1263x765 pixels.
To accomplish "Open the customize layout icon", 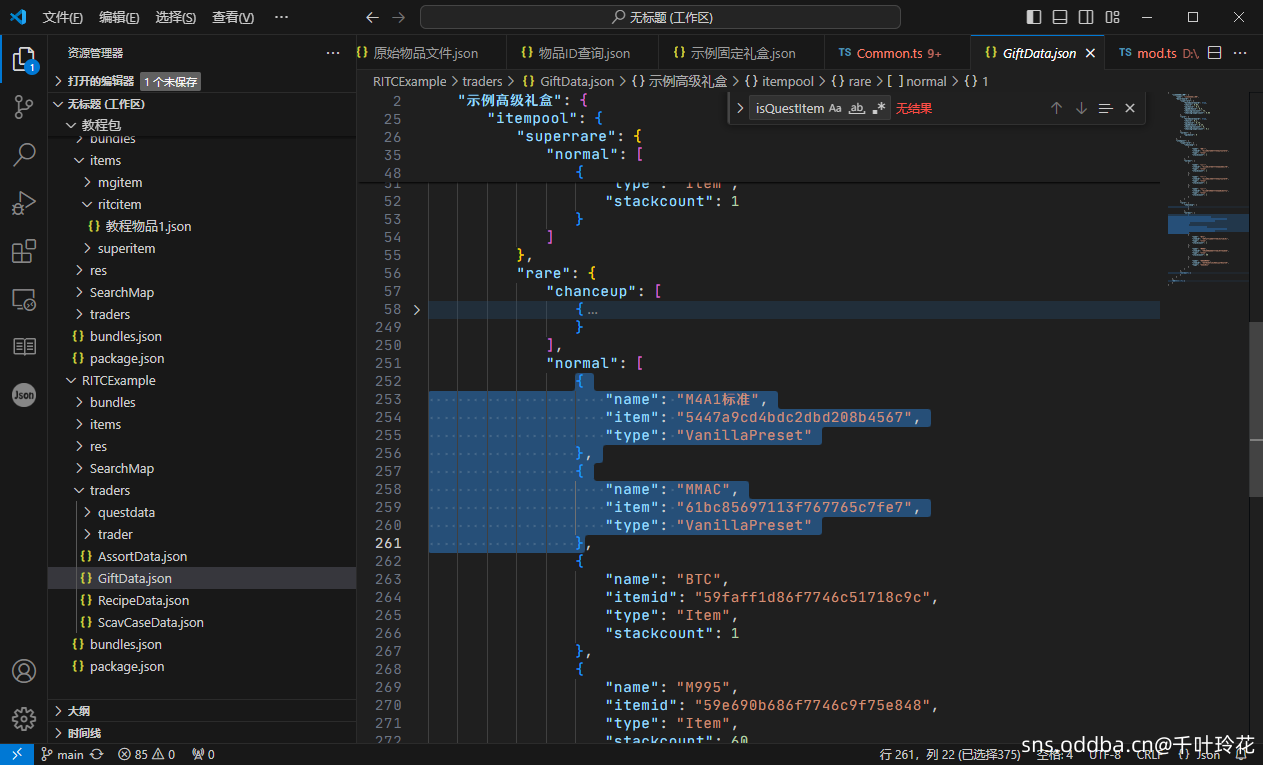I will pos(1112,17).
